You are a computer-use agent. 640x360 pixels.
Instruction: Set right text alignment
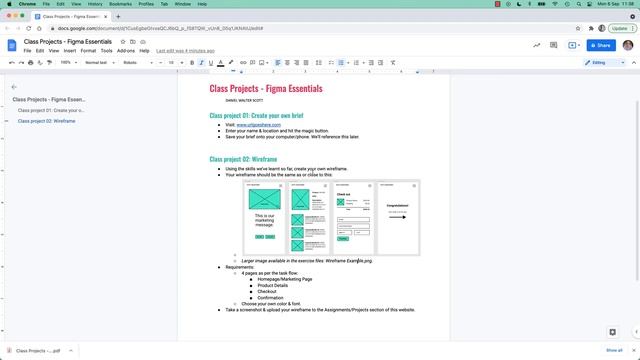click(297, 63)
